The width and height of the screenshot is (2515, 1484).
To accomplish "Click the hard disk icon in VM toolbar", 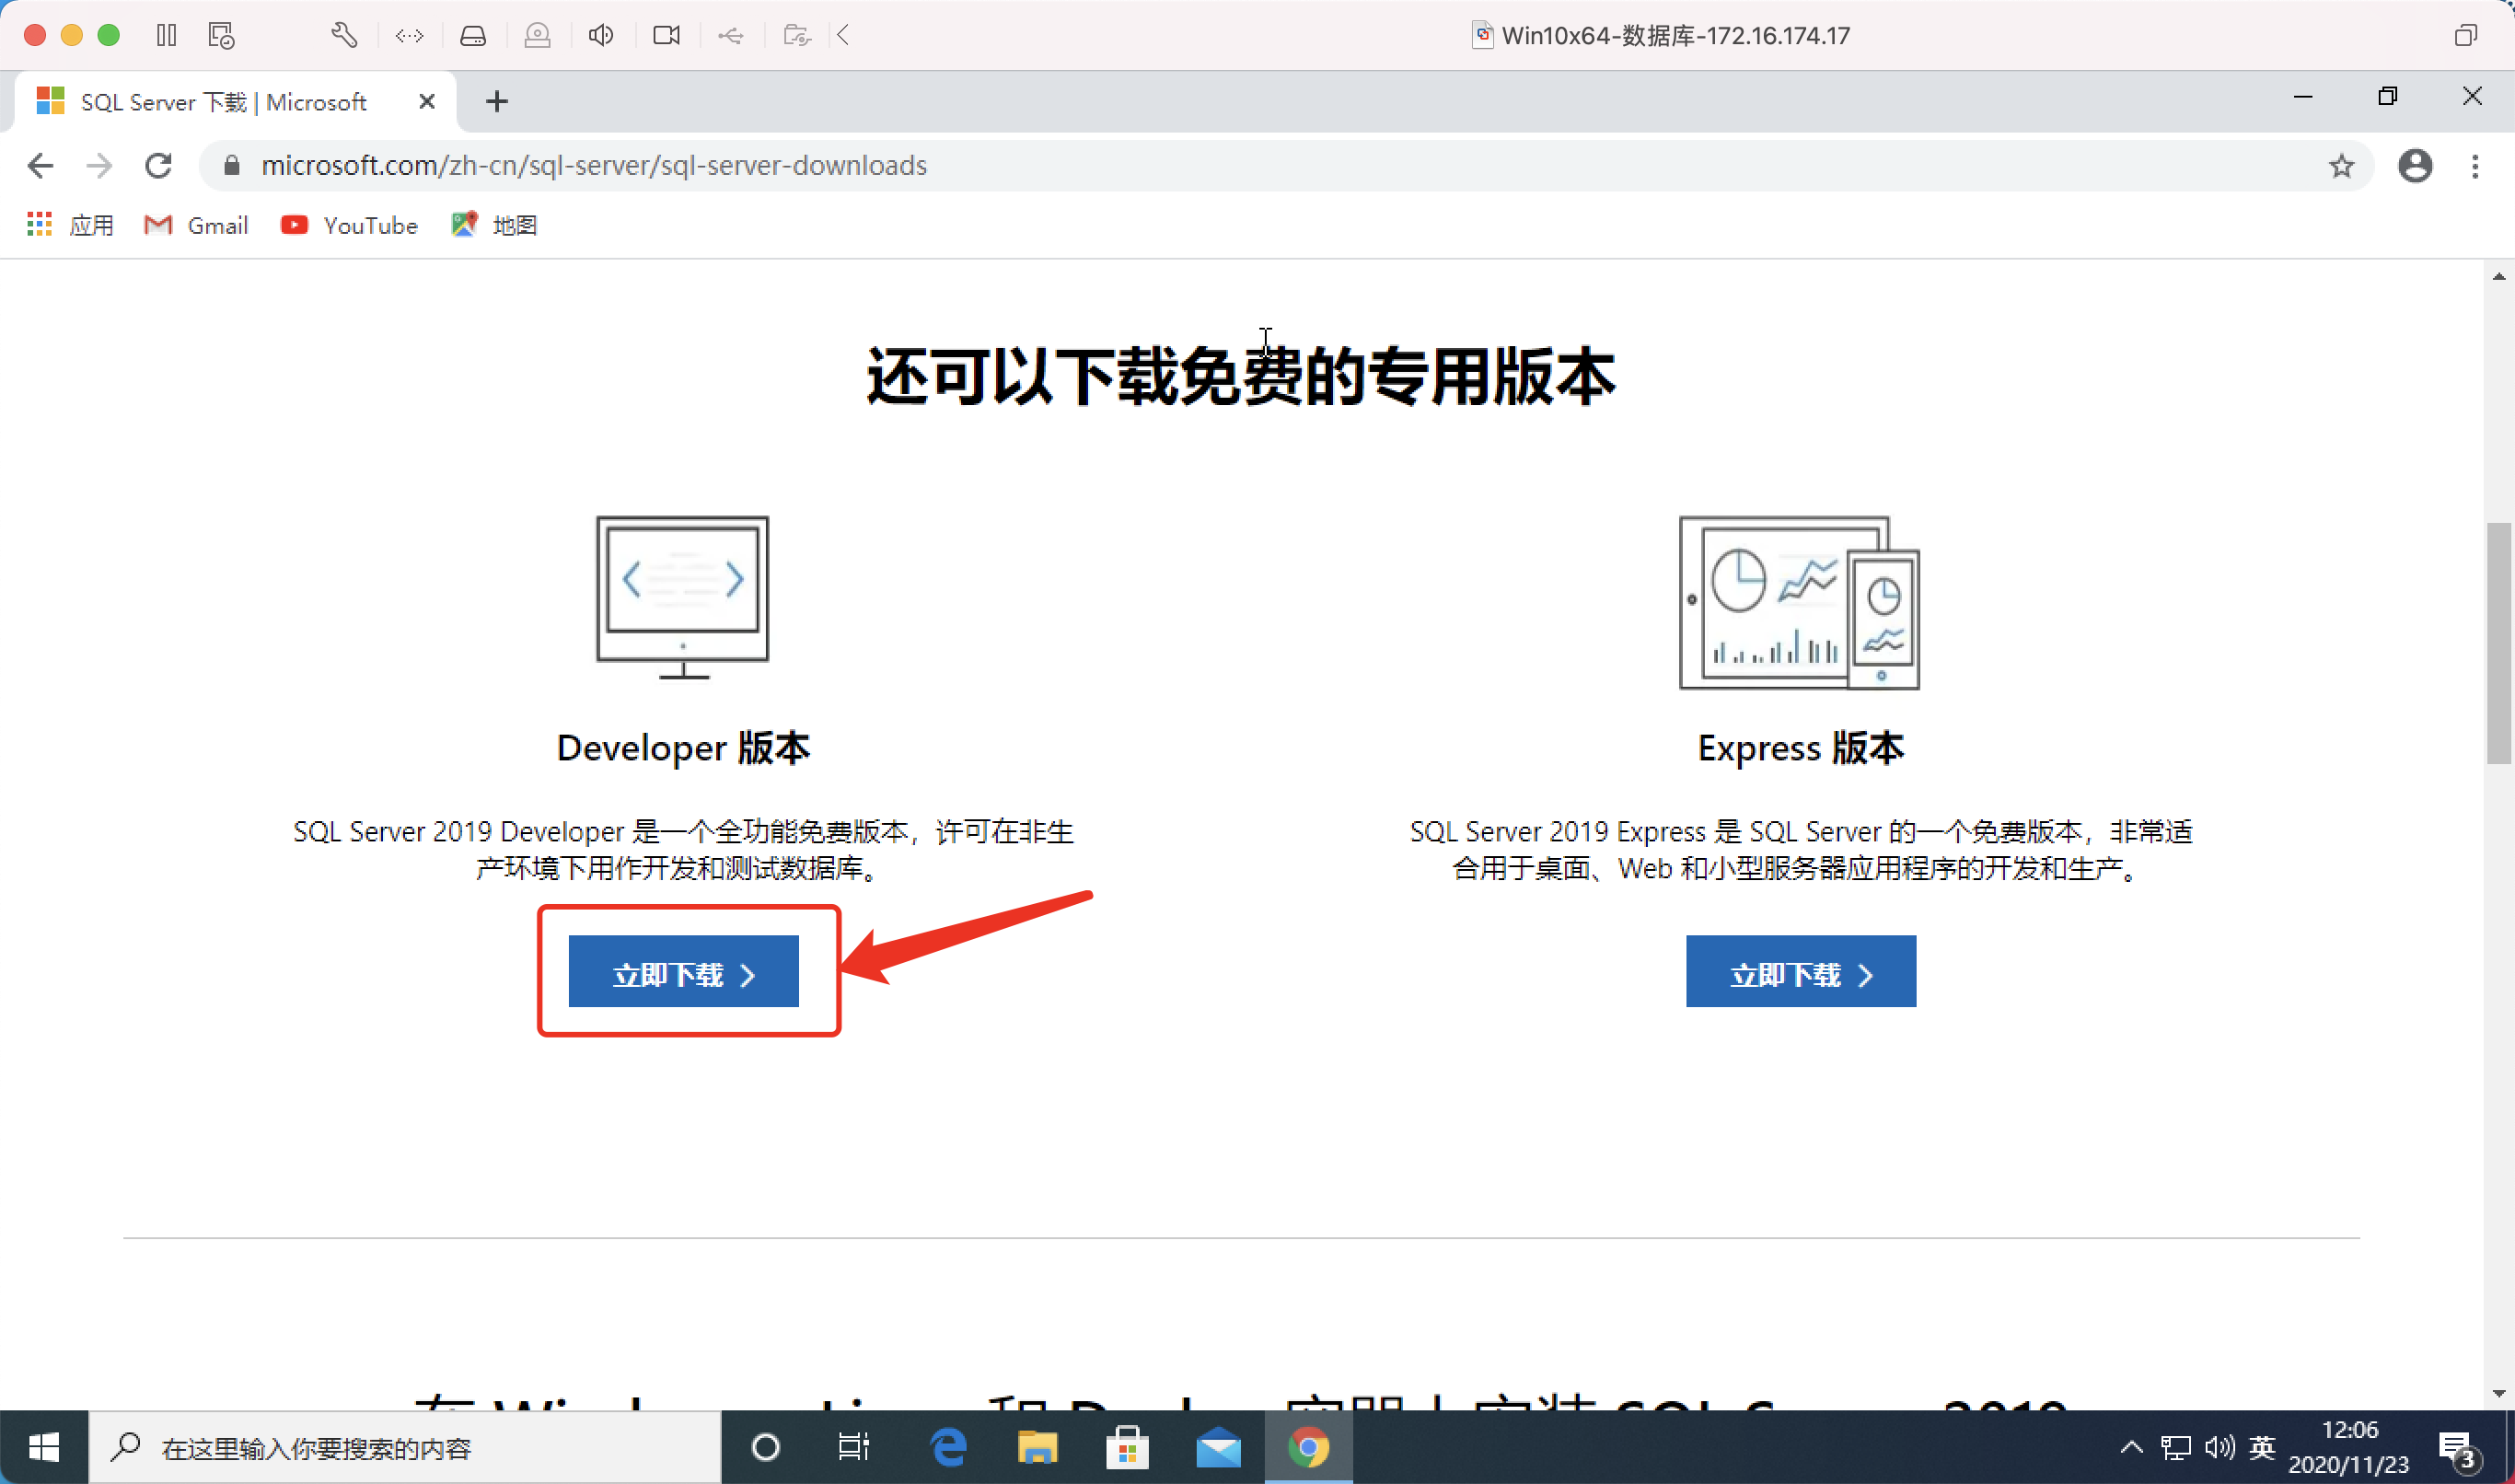I will pyautogui.click(x=473, y=36).
